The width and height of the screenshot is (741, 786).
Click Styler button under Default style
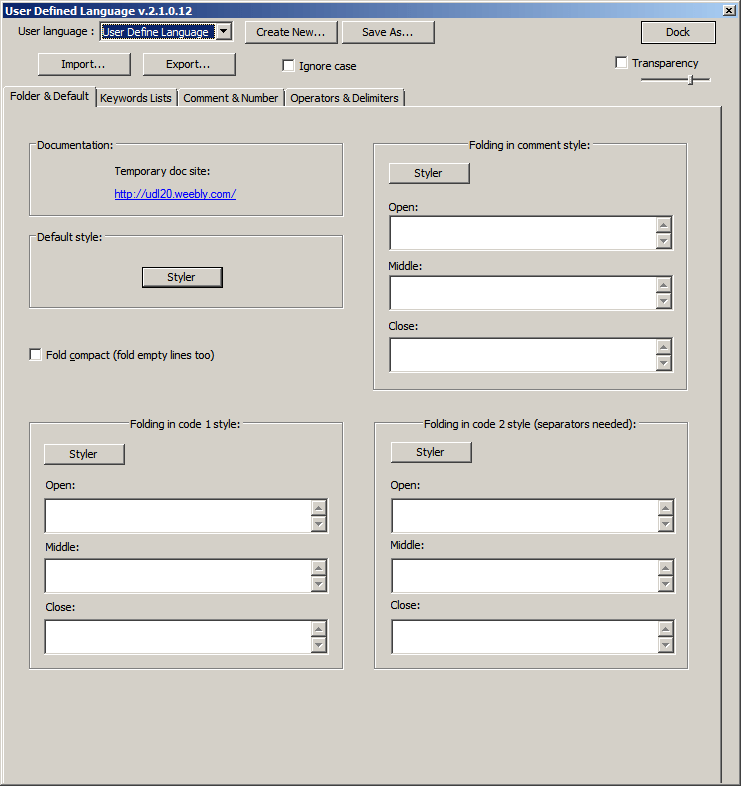click(182, 277)
